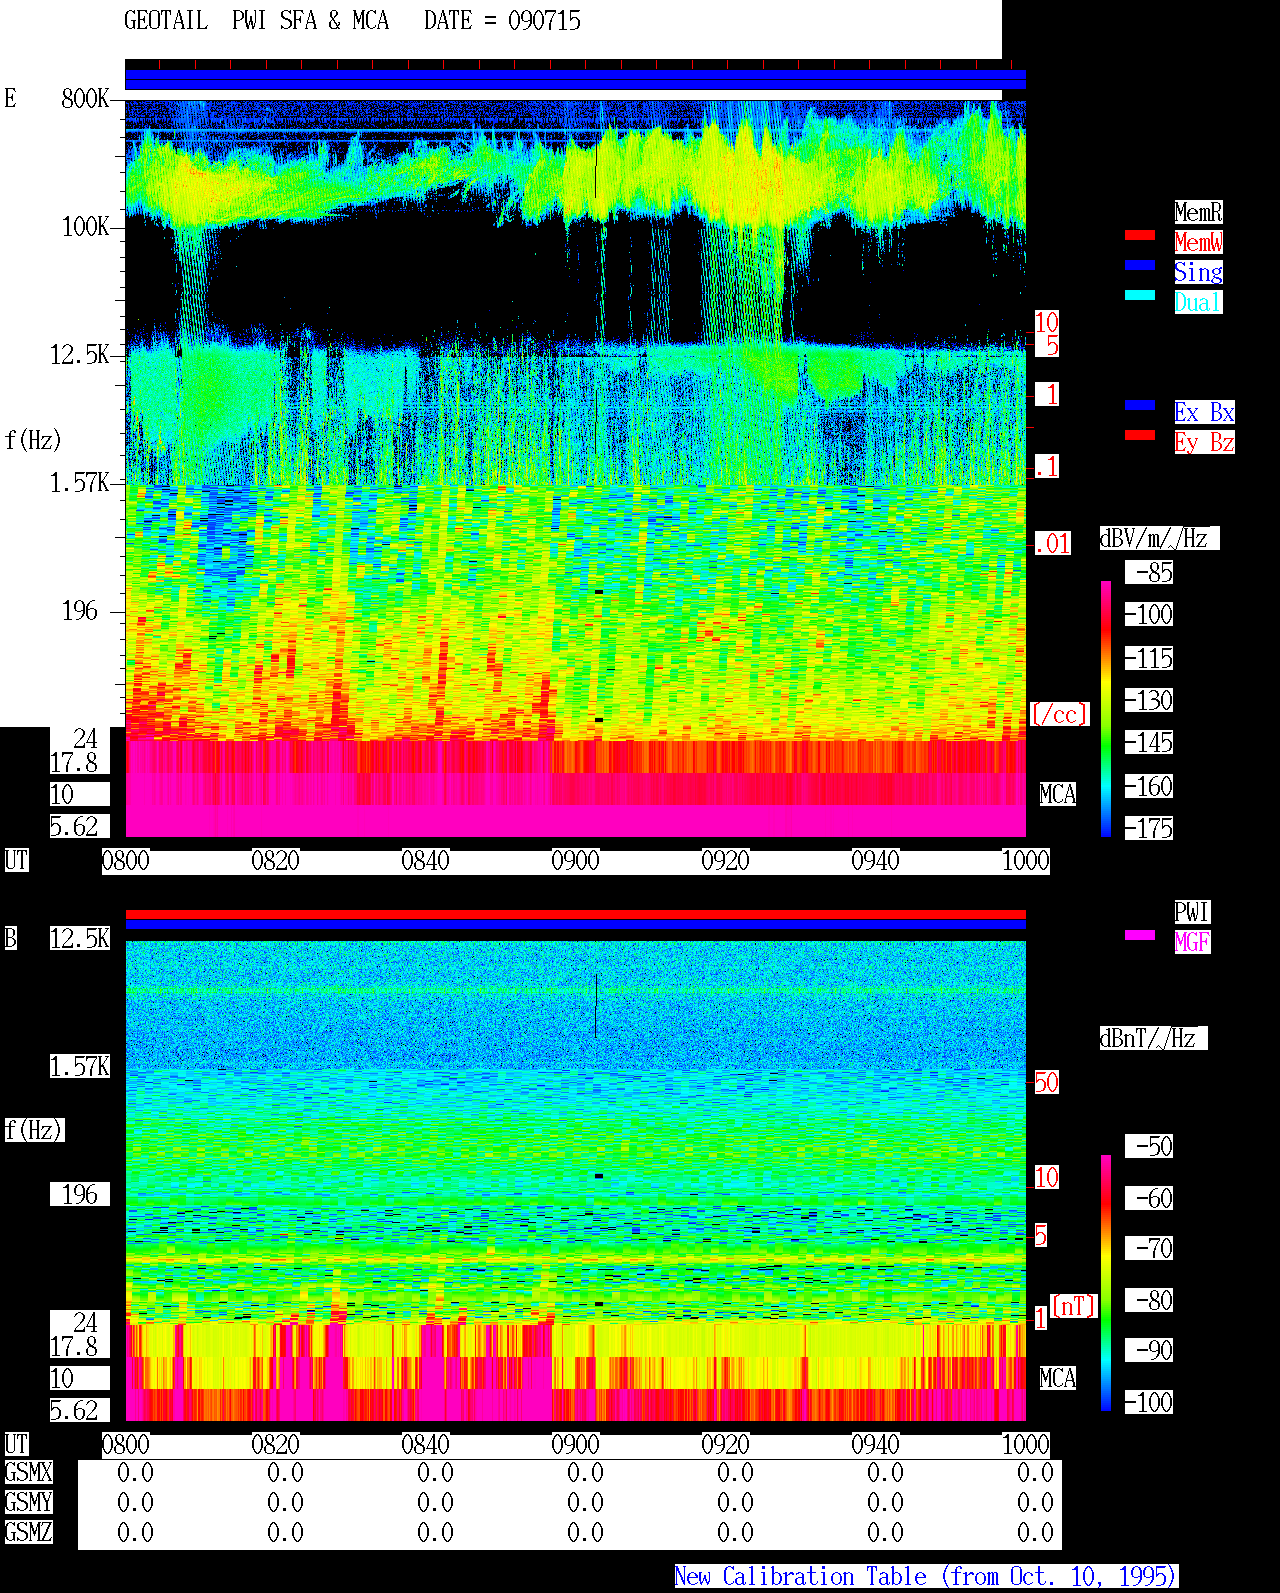Open the New Calibration Table link

tap(926, 1577)
